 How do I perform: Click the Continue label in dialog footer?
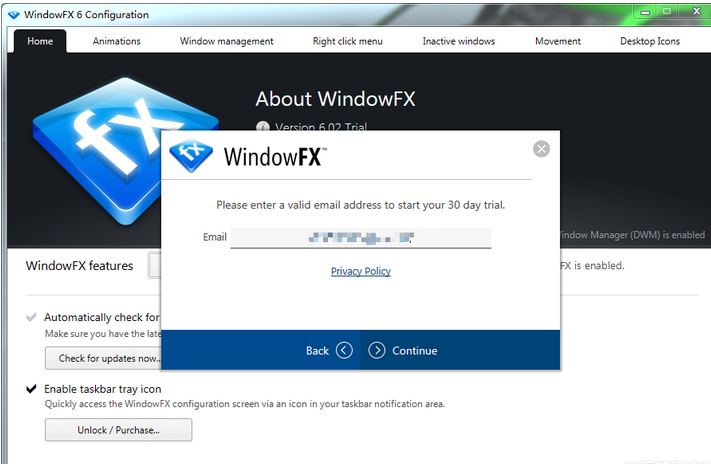click(x=414, y=351)
